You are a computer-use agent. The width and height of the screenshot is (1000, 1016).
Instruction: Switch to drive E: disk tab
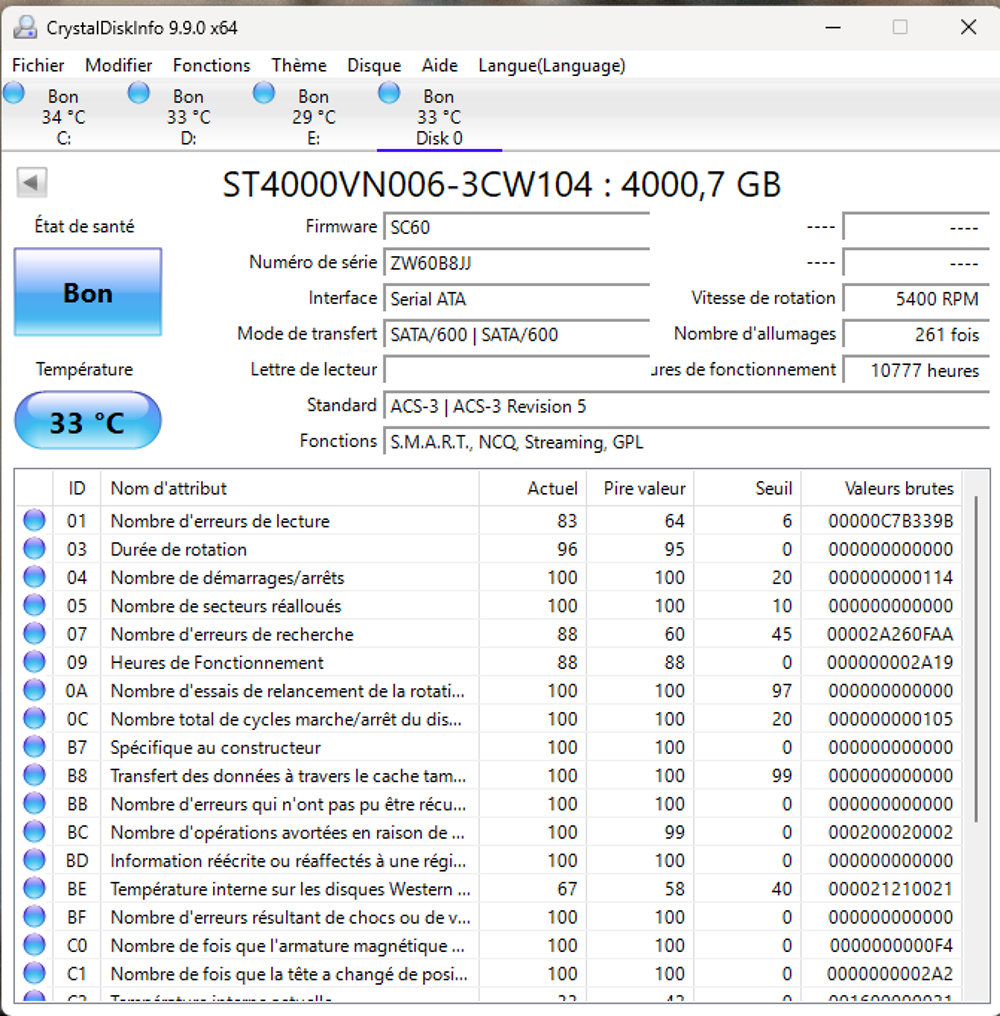[314, 117]
